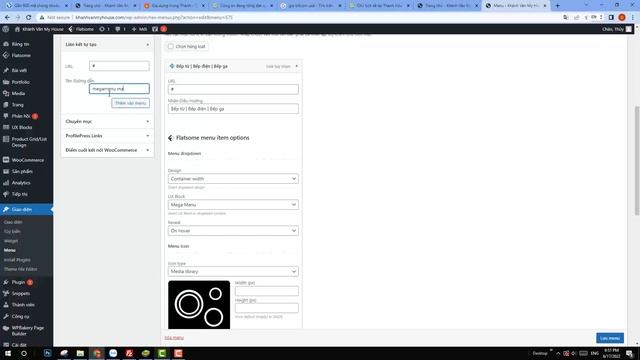The image size is (640, 360).
Task: Open the notifications center in tray
Action: click(x=630, y=353)
